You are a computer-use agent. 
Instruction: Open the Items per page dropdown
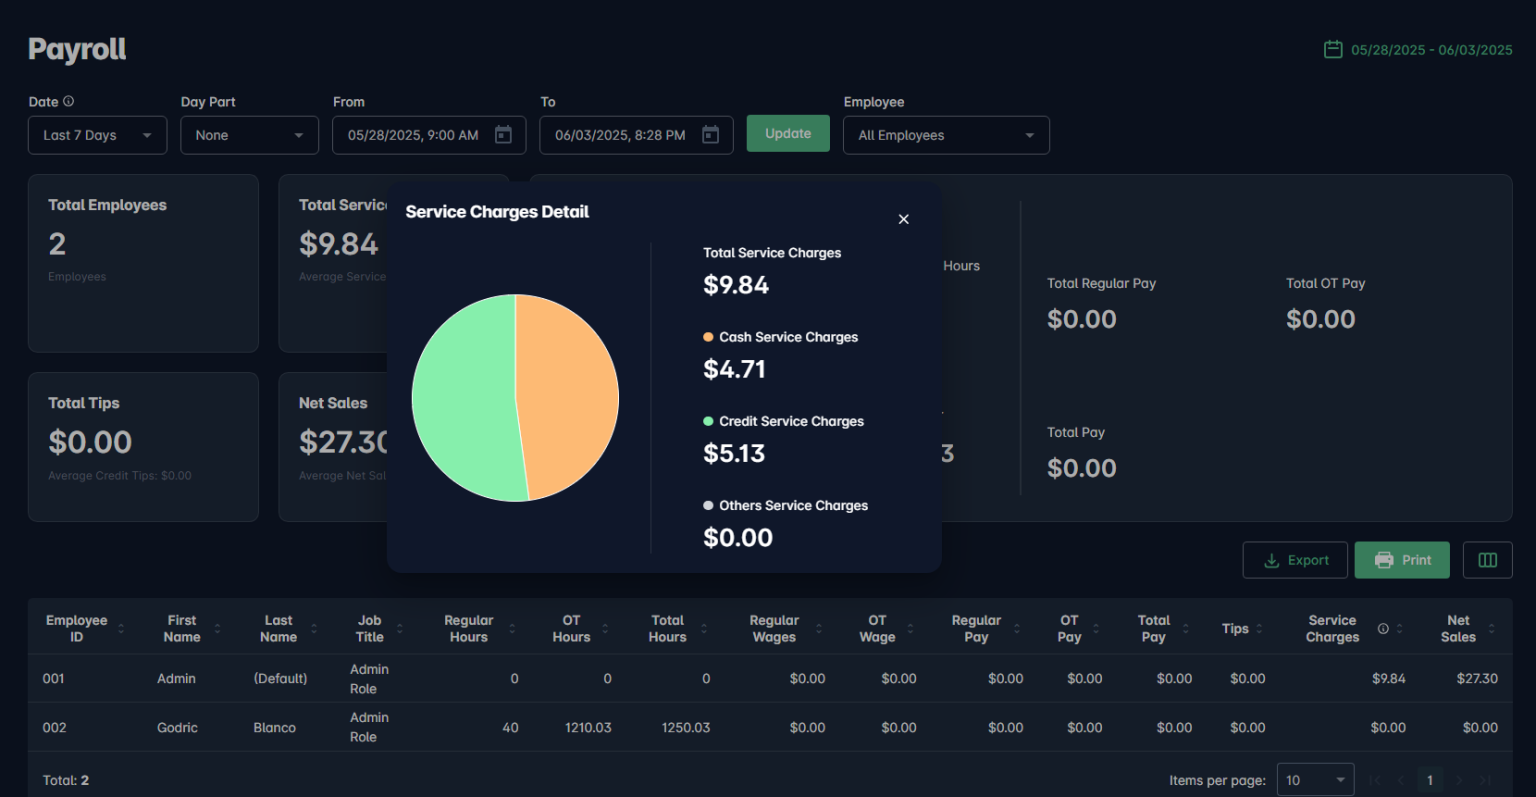click(1316, 780)
